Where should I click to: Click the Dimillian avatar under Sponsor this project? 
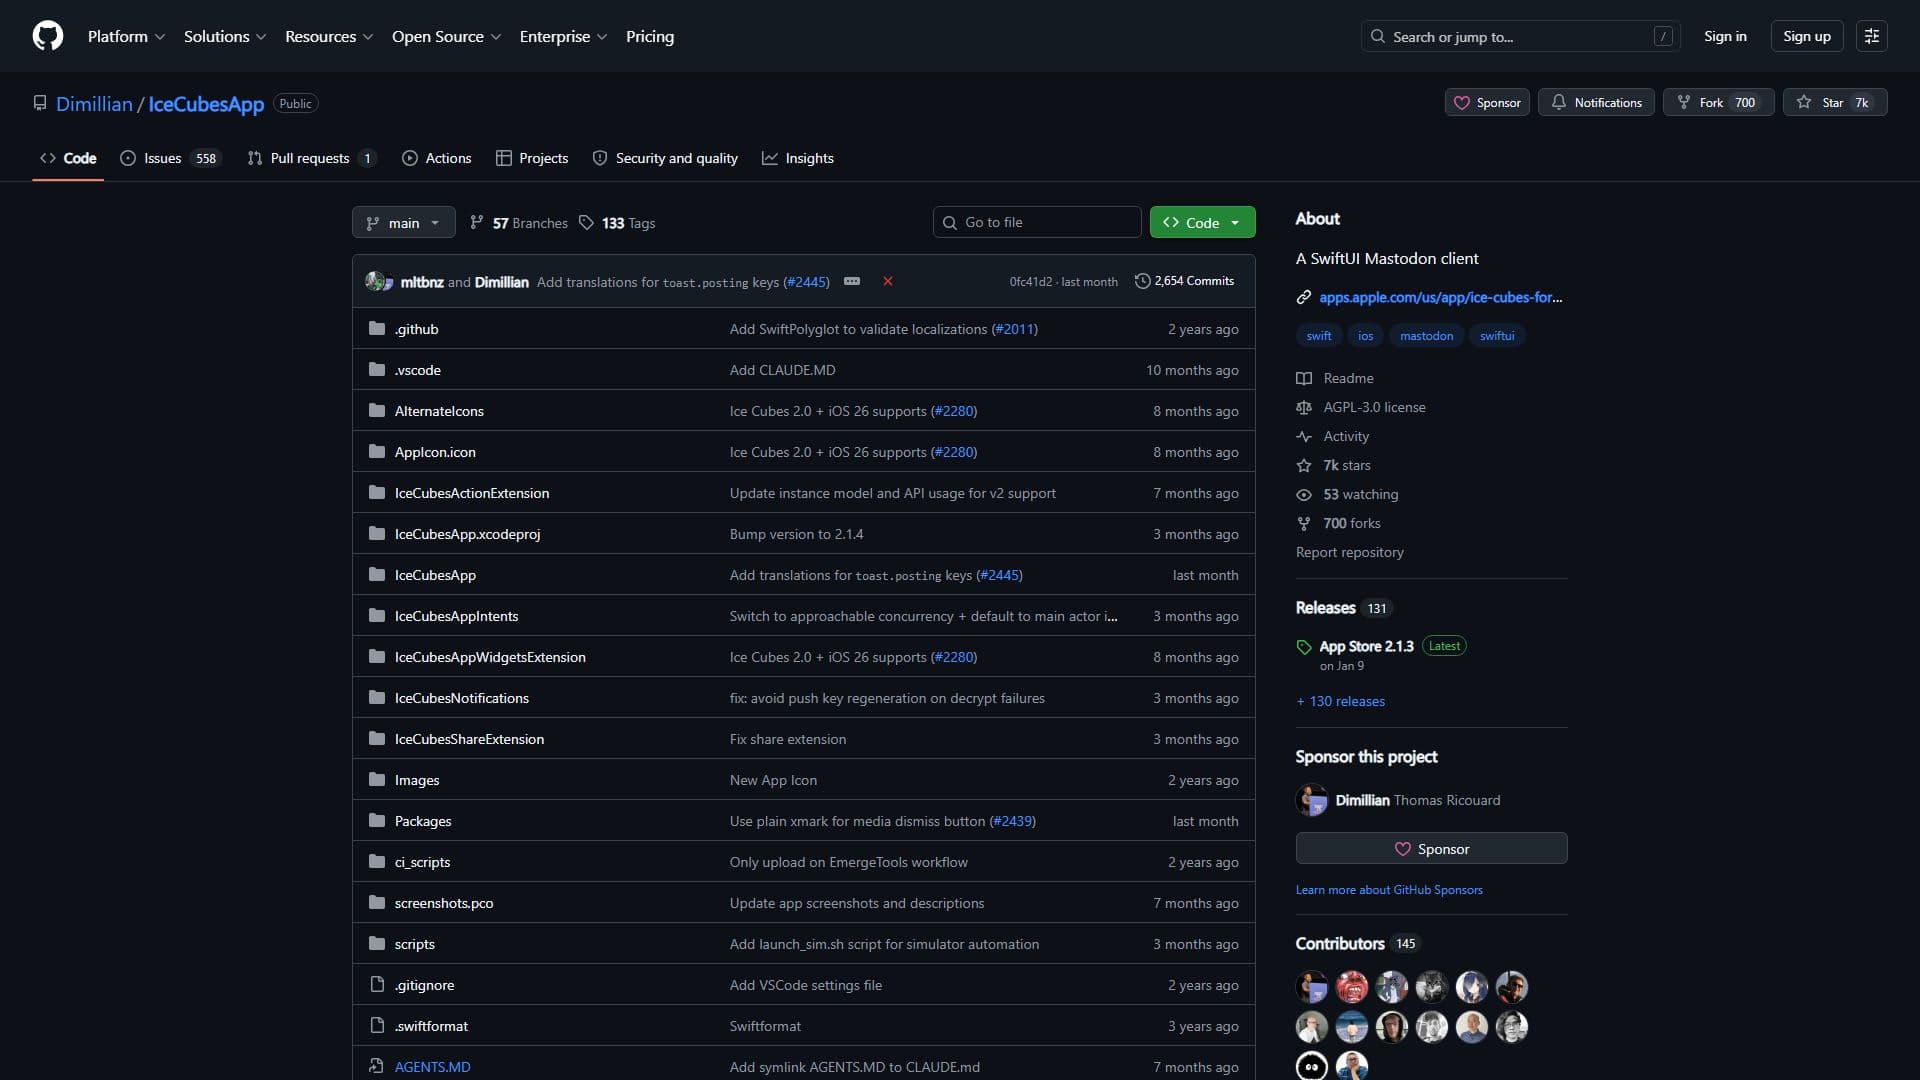coord(1312,800)
